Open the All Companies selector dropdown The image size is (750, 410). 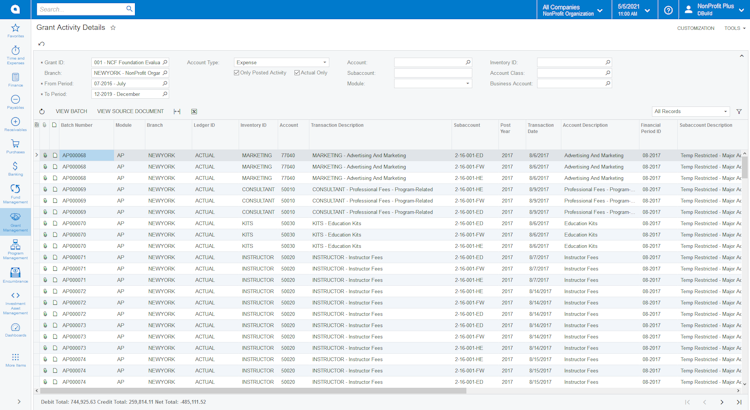pyautogui.click(x=572, y=10)
